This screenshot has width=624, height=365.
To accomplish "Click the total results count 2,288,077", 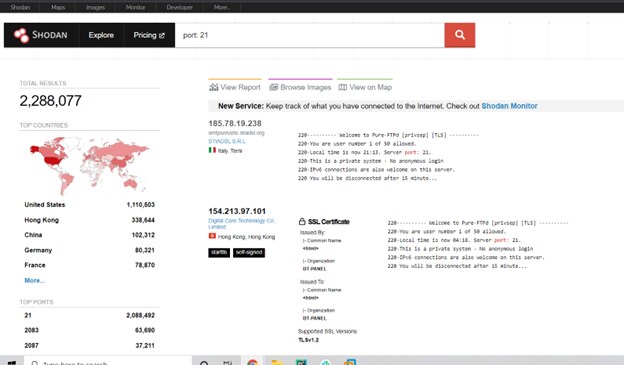I will [x=51, y=101].
